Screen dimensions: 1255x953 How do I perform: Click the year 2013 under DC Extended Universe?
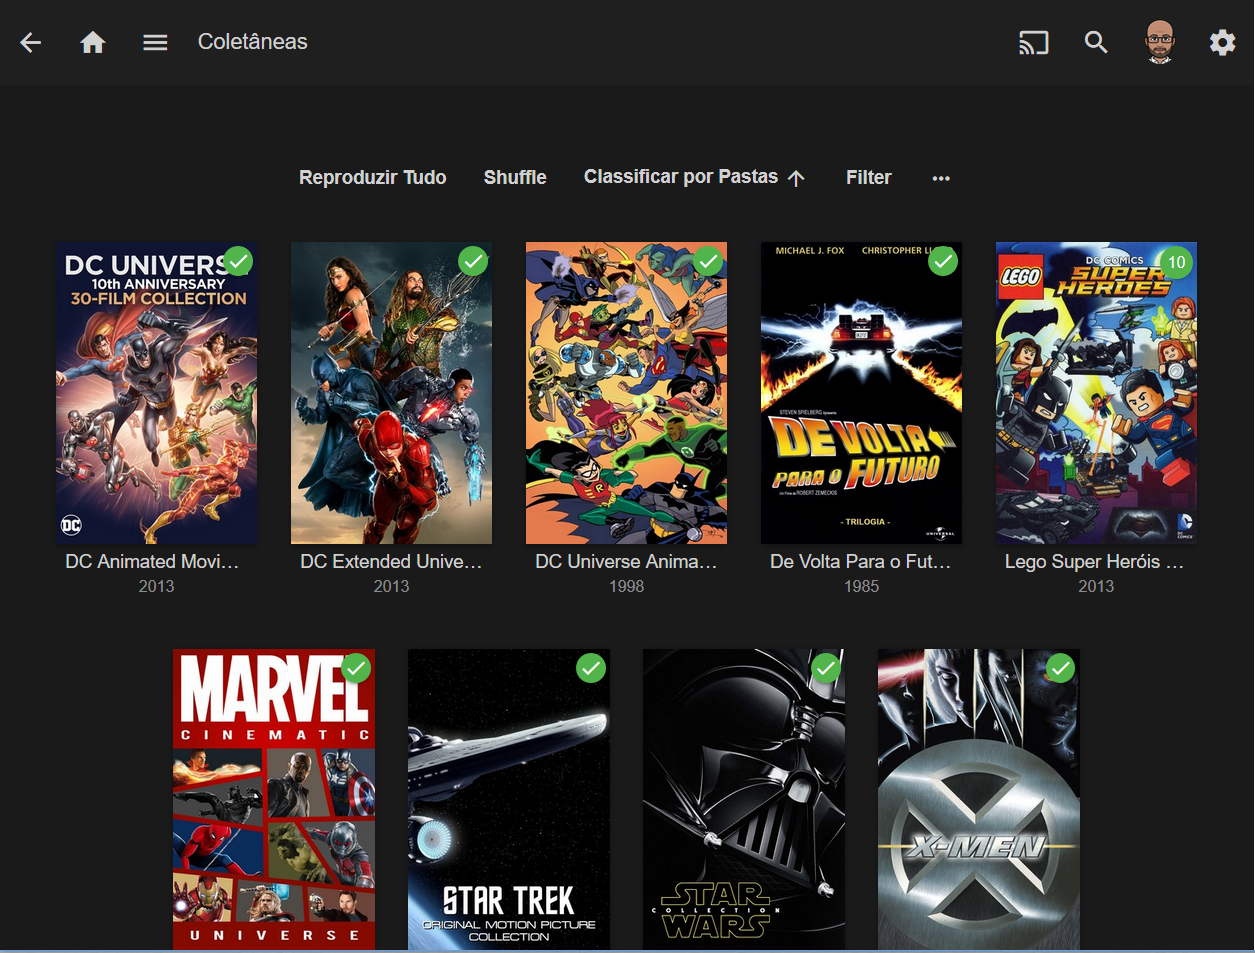[391, 586]
